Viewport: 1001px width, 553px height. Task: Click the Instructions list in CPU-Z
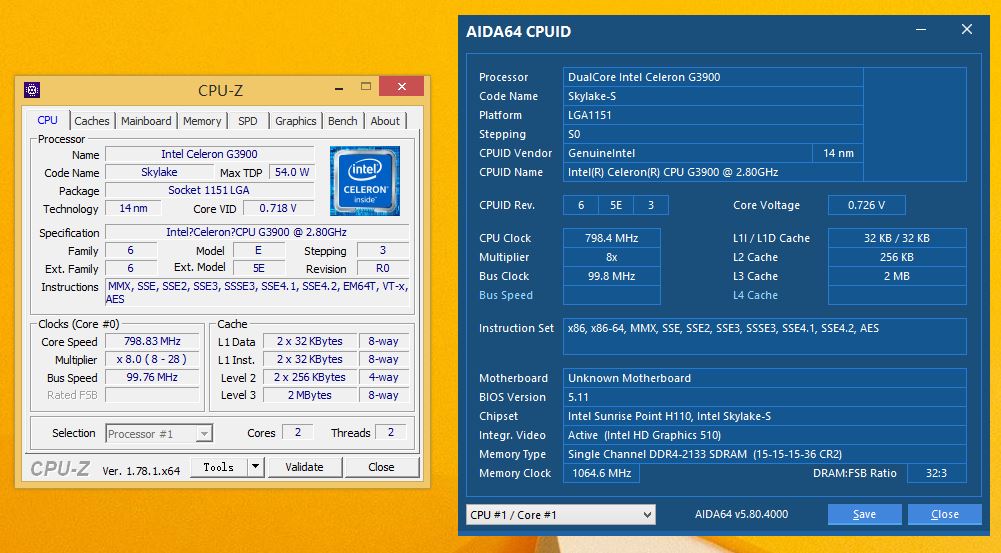pos(257,292)
